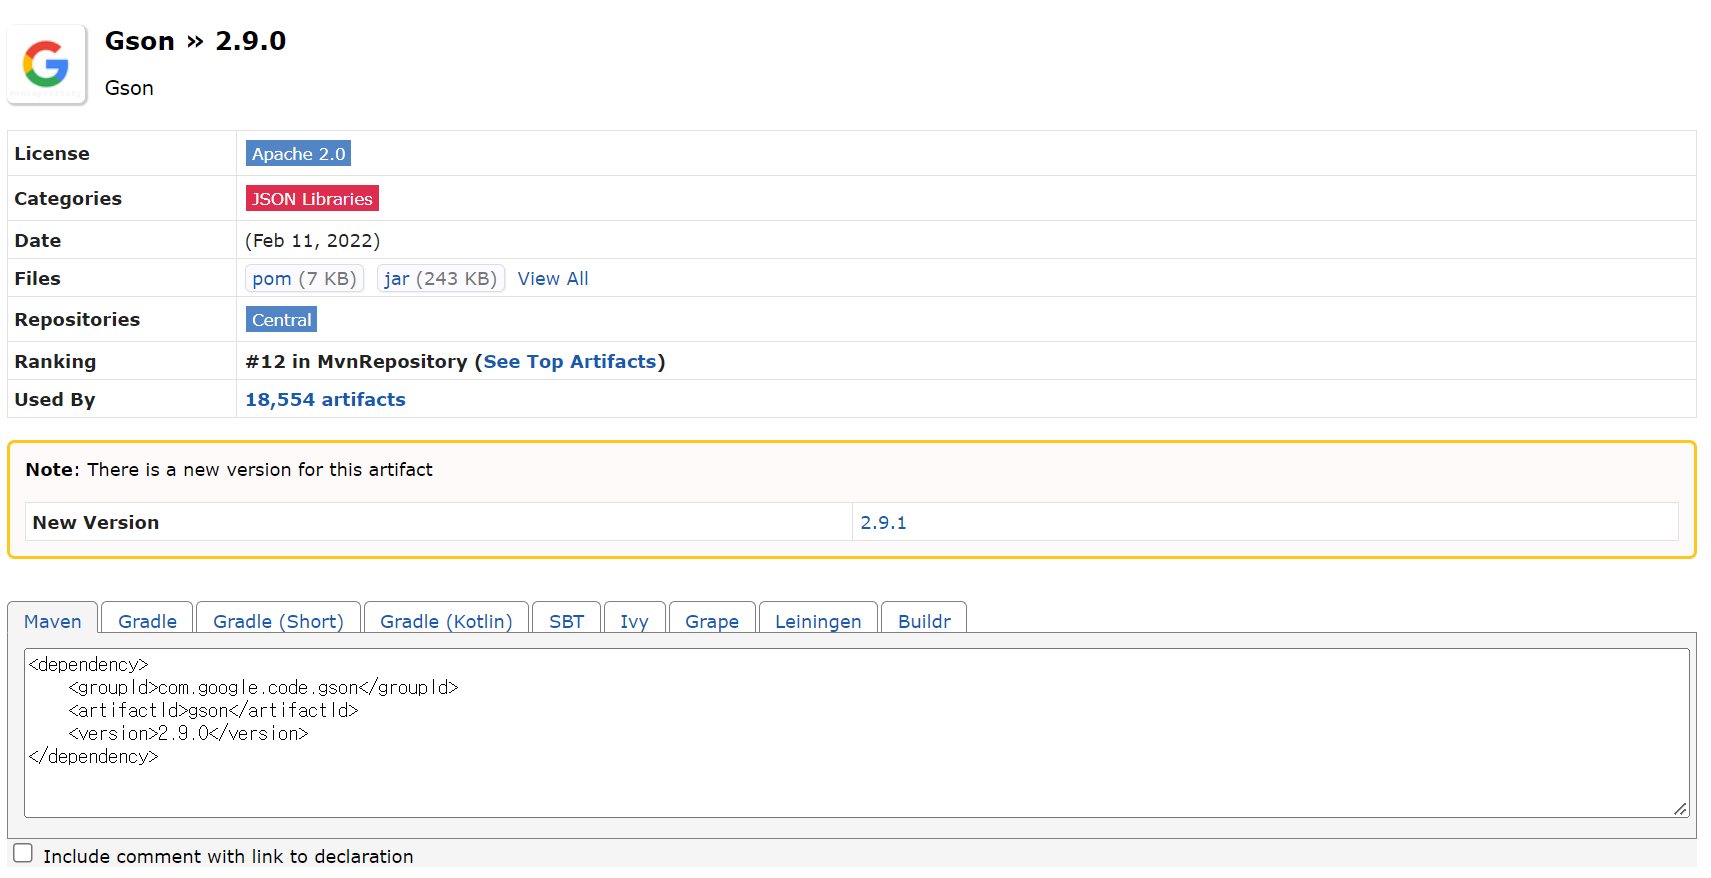Open the Apache 2.0 license badge

(x=298, y=154)
